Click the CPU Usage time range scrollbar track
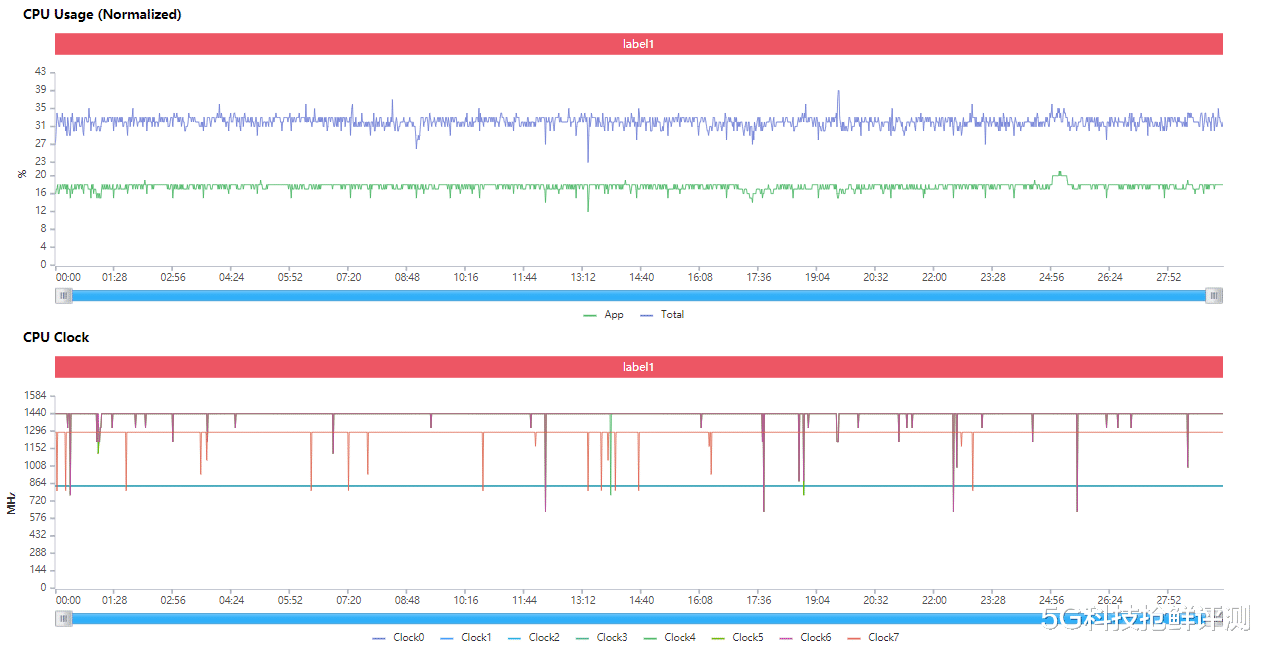1266x651 pixels. tap(639, 295)
